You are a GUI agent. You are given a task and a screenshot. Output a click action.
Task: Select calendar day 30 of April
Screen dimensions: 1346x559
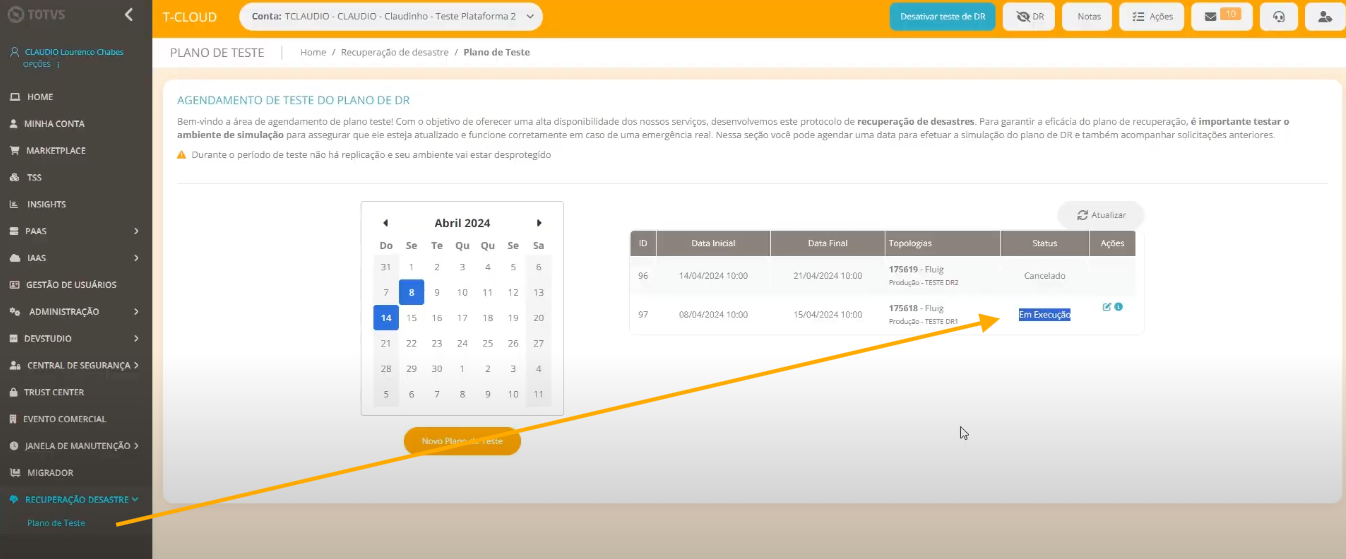click(437, 369)
